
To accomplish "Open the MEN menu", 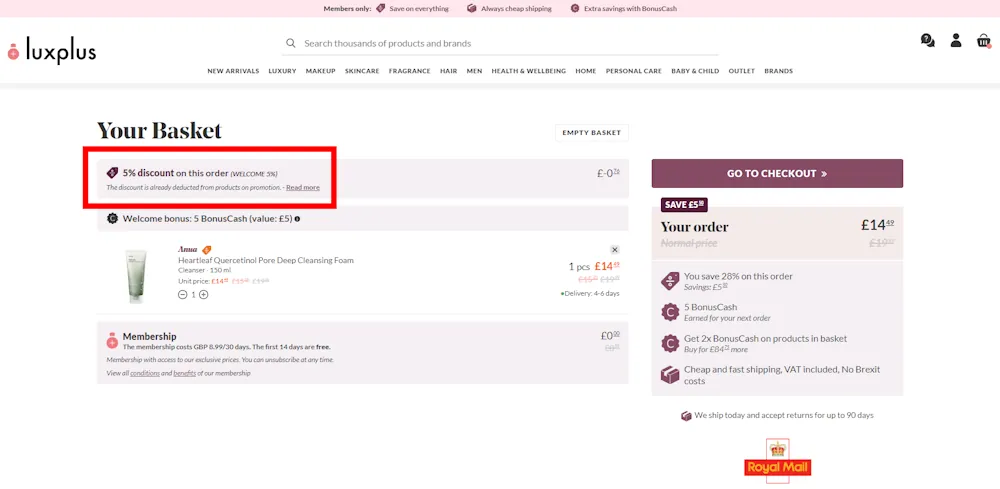I will point(474,71).
